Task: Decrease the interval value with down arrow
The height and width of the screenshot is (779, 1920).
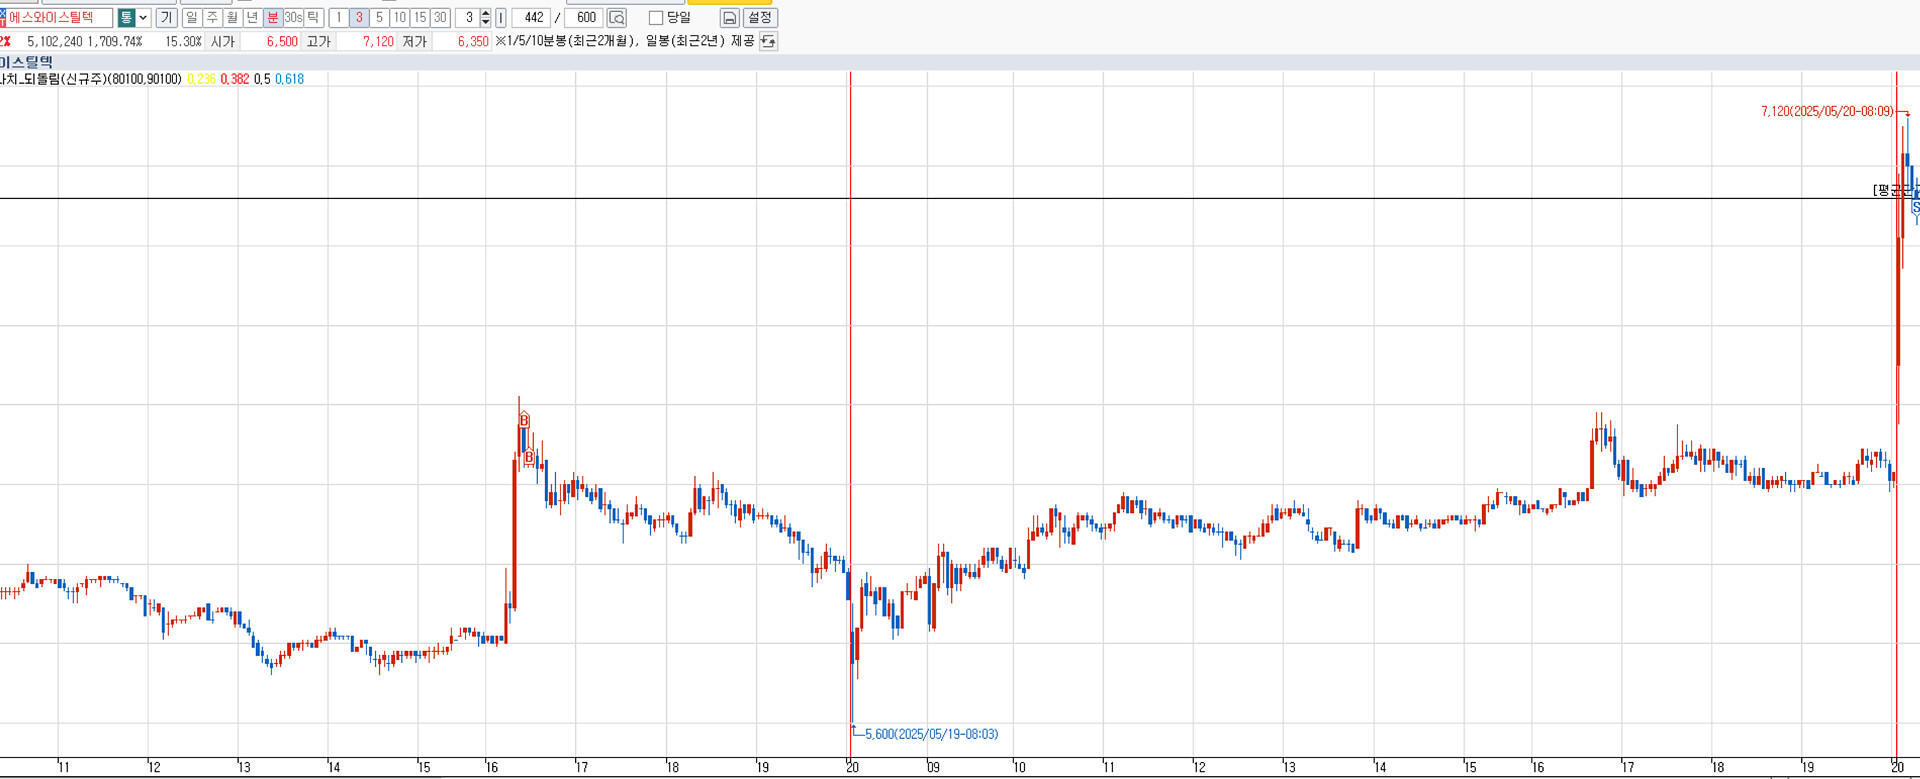Action: click(486, 23)
